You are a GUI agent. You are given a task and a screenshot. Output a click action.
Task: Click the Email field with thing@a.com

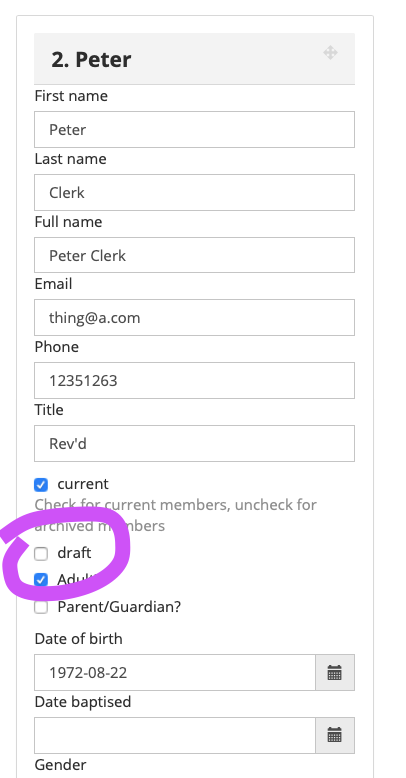[195, 318]
